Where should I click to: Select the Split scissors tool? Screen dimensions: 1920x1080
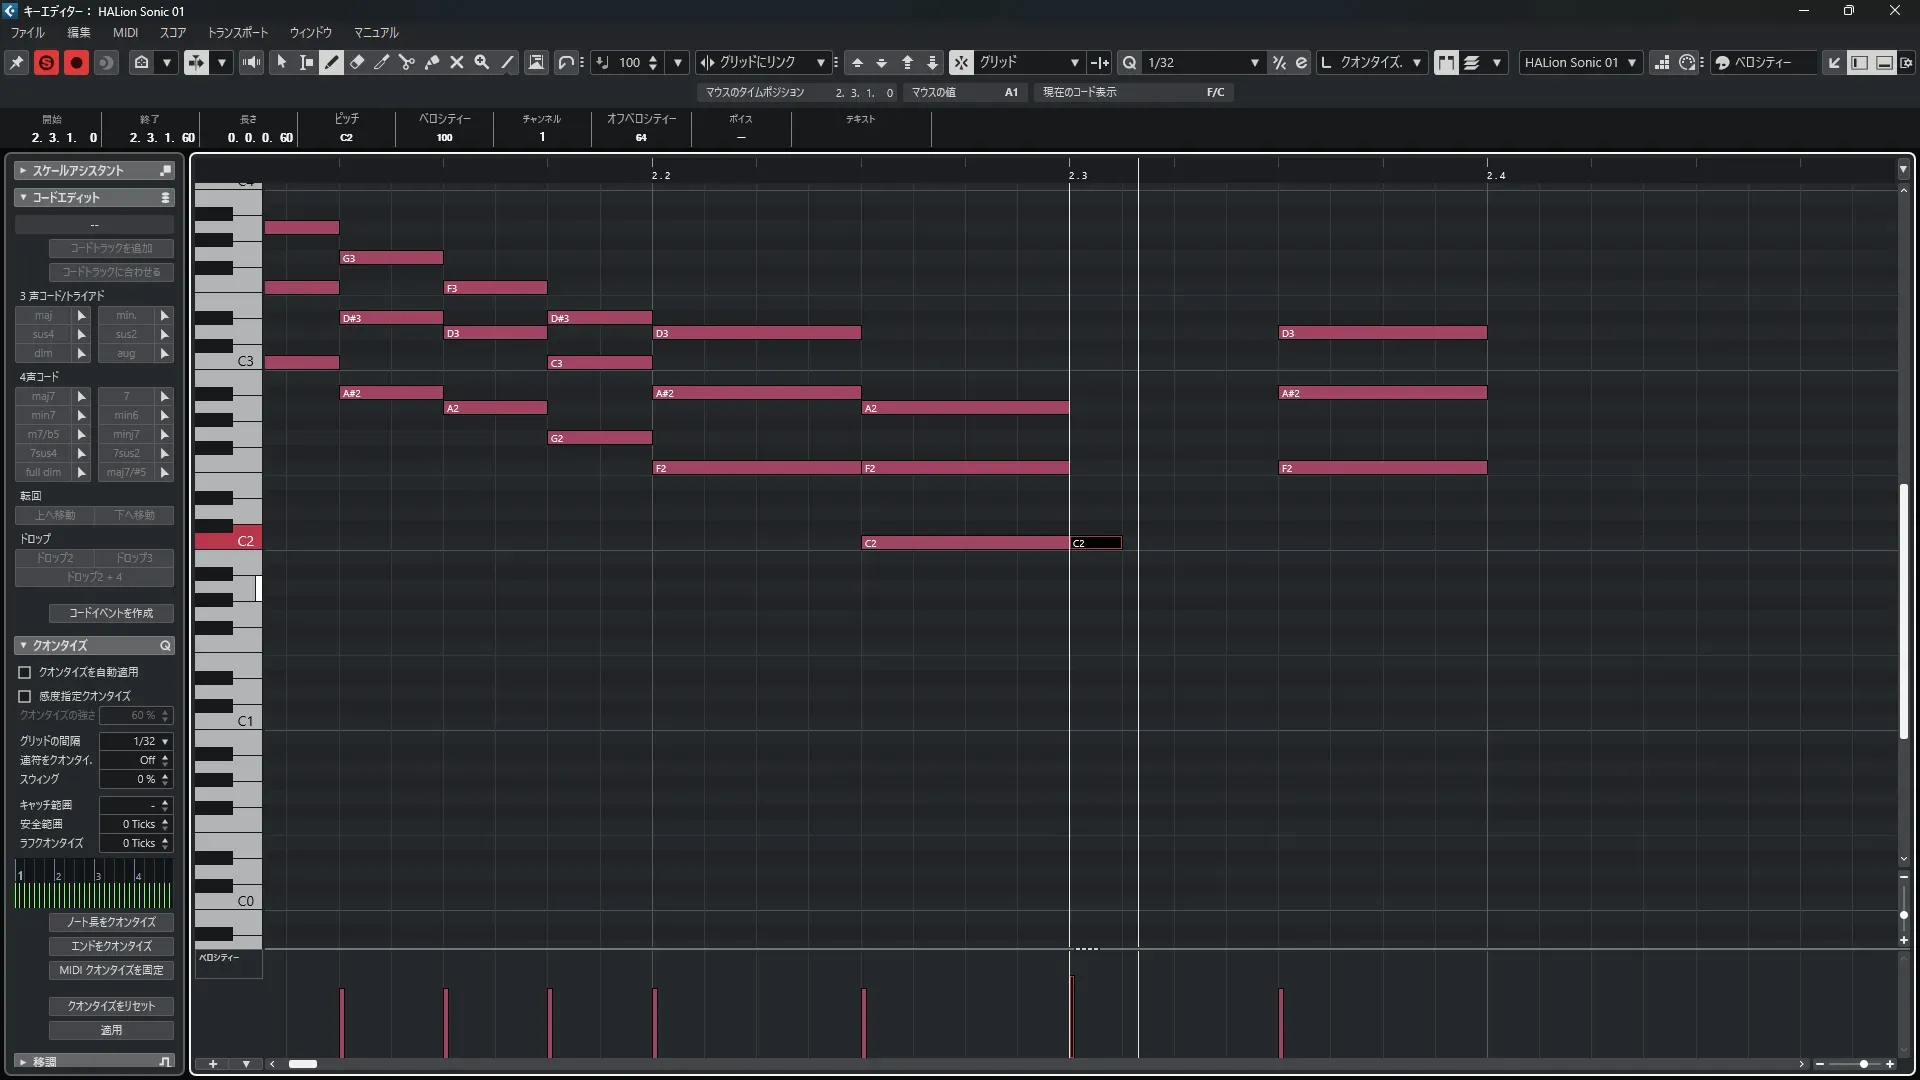[407, 62]
